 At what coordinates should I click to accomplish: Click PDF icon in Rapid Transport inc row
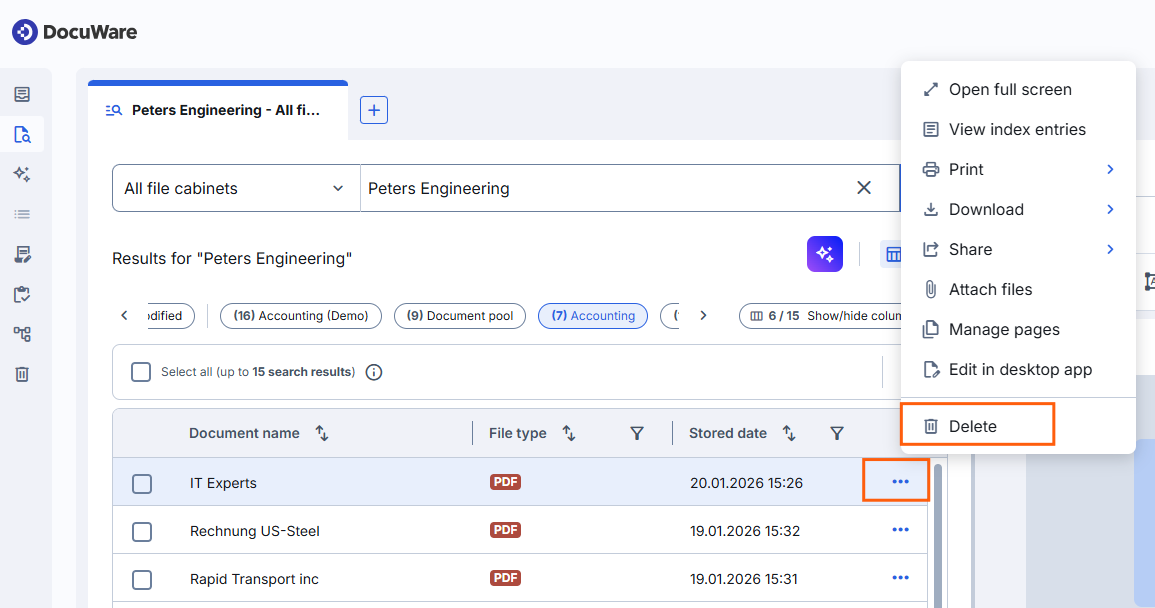505,578
